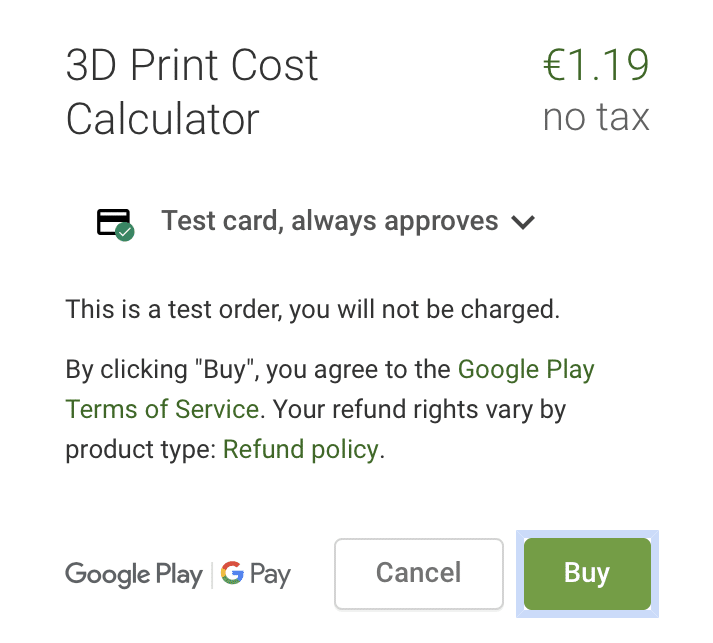Screen dimensions: 713x643
Task: Click the Terms of Service link text
Action: pos(162,409)
